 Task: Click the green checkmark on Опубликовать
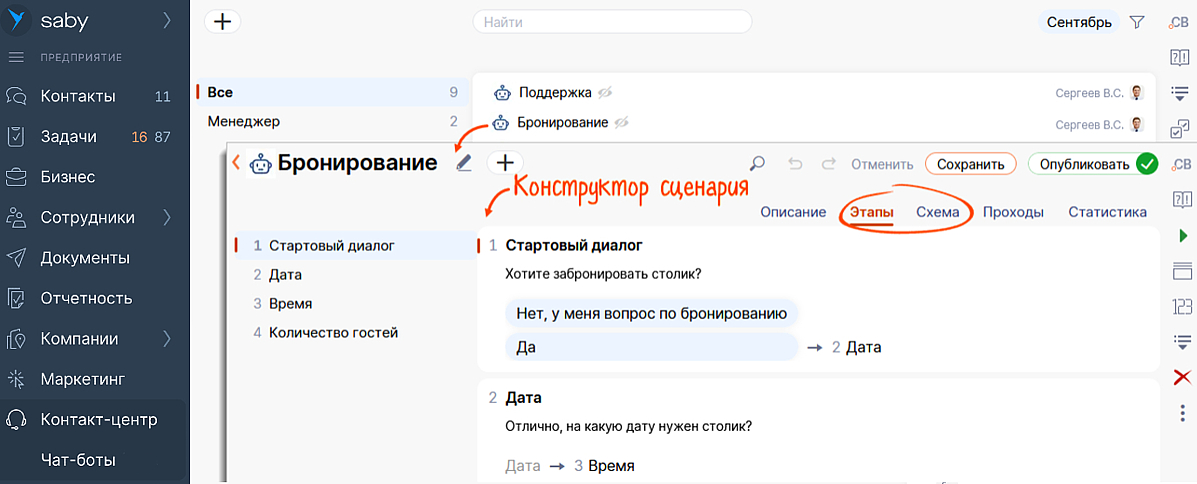click(x=1146, y=164)
